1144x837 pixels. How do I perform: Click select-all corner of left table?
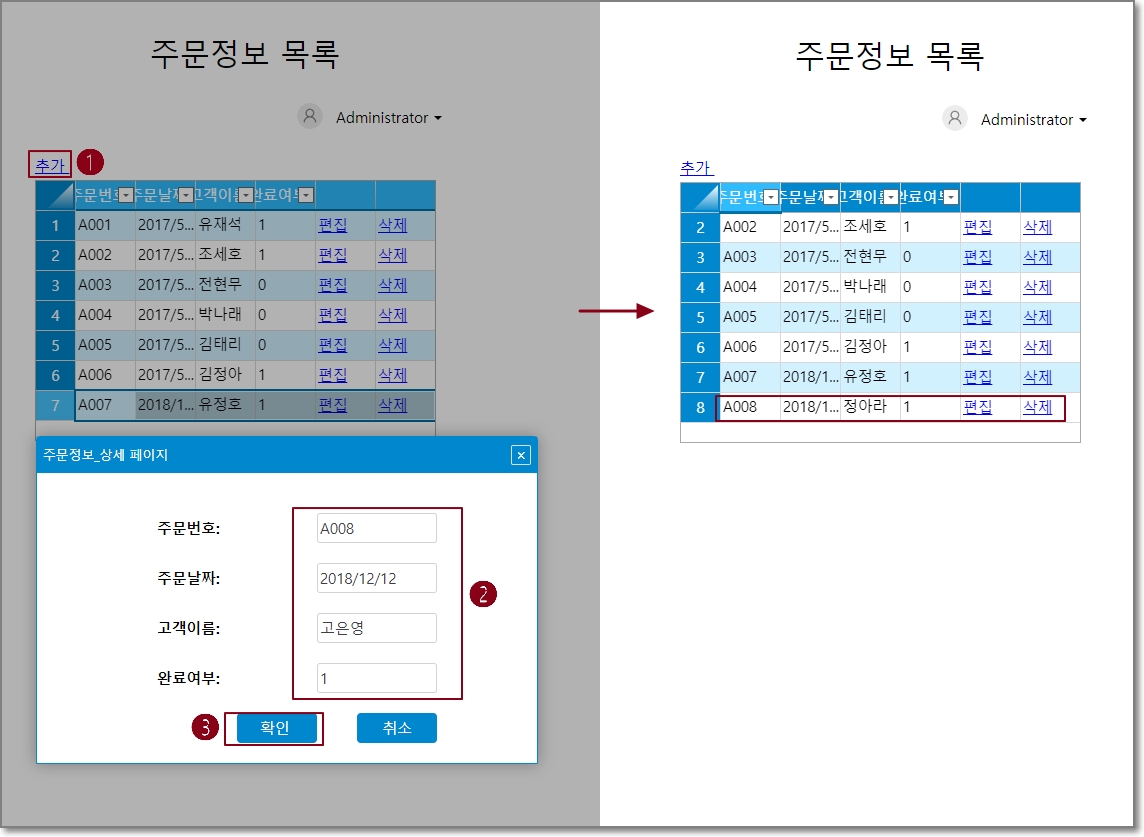[x=55, y=195]
